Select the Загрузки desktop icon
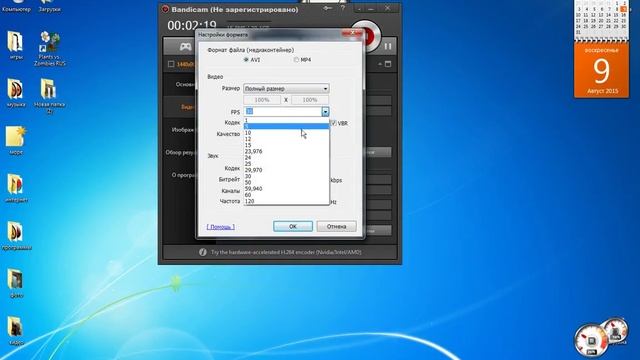640x360 pixels. 49,6
